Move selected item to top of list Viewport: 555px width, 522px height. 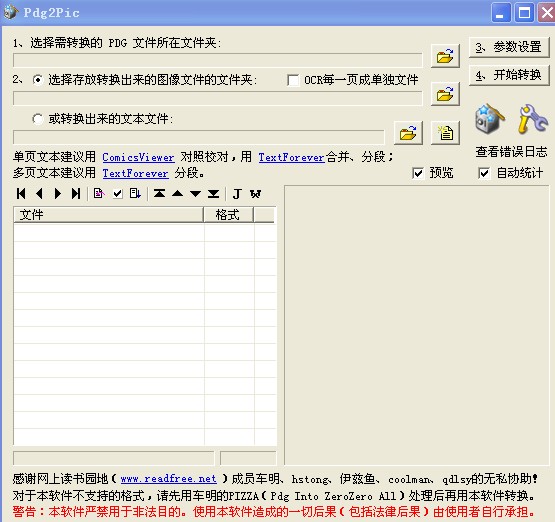159,194
